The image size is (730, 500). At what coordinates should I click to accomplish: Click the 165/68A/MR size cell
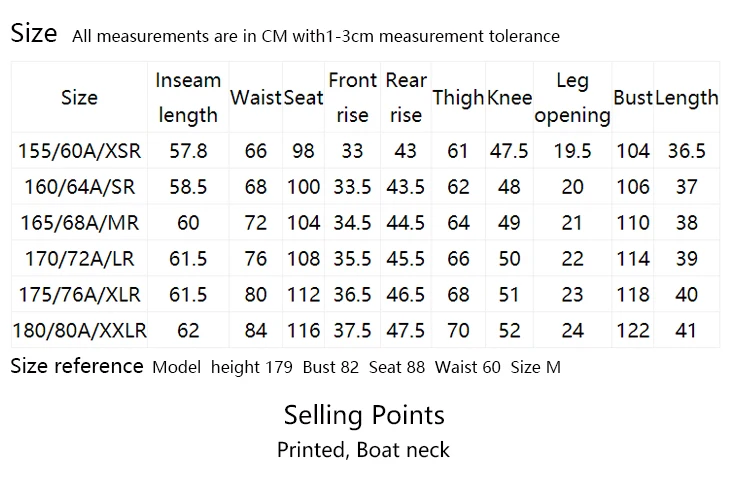[x=80, y=223]
